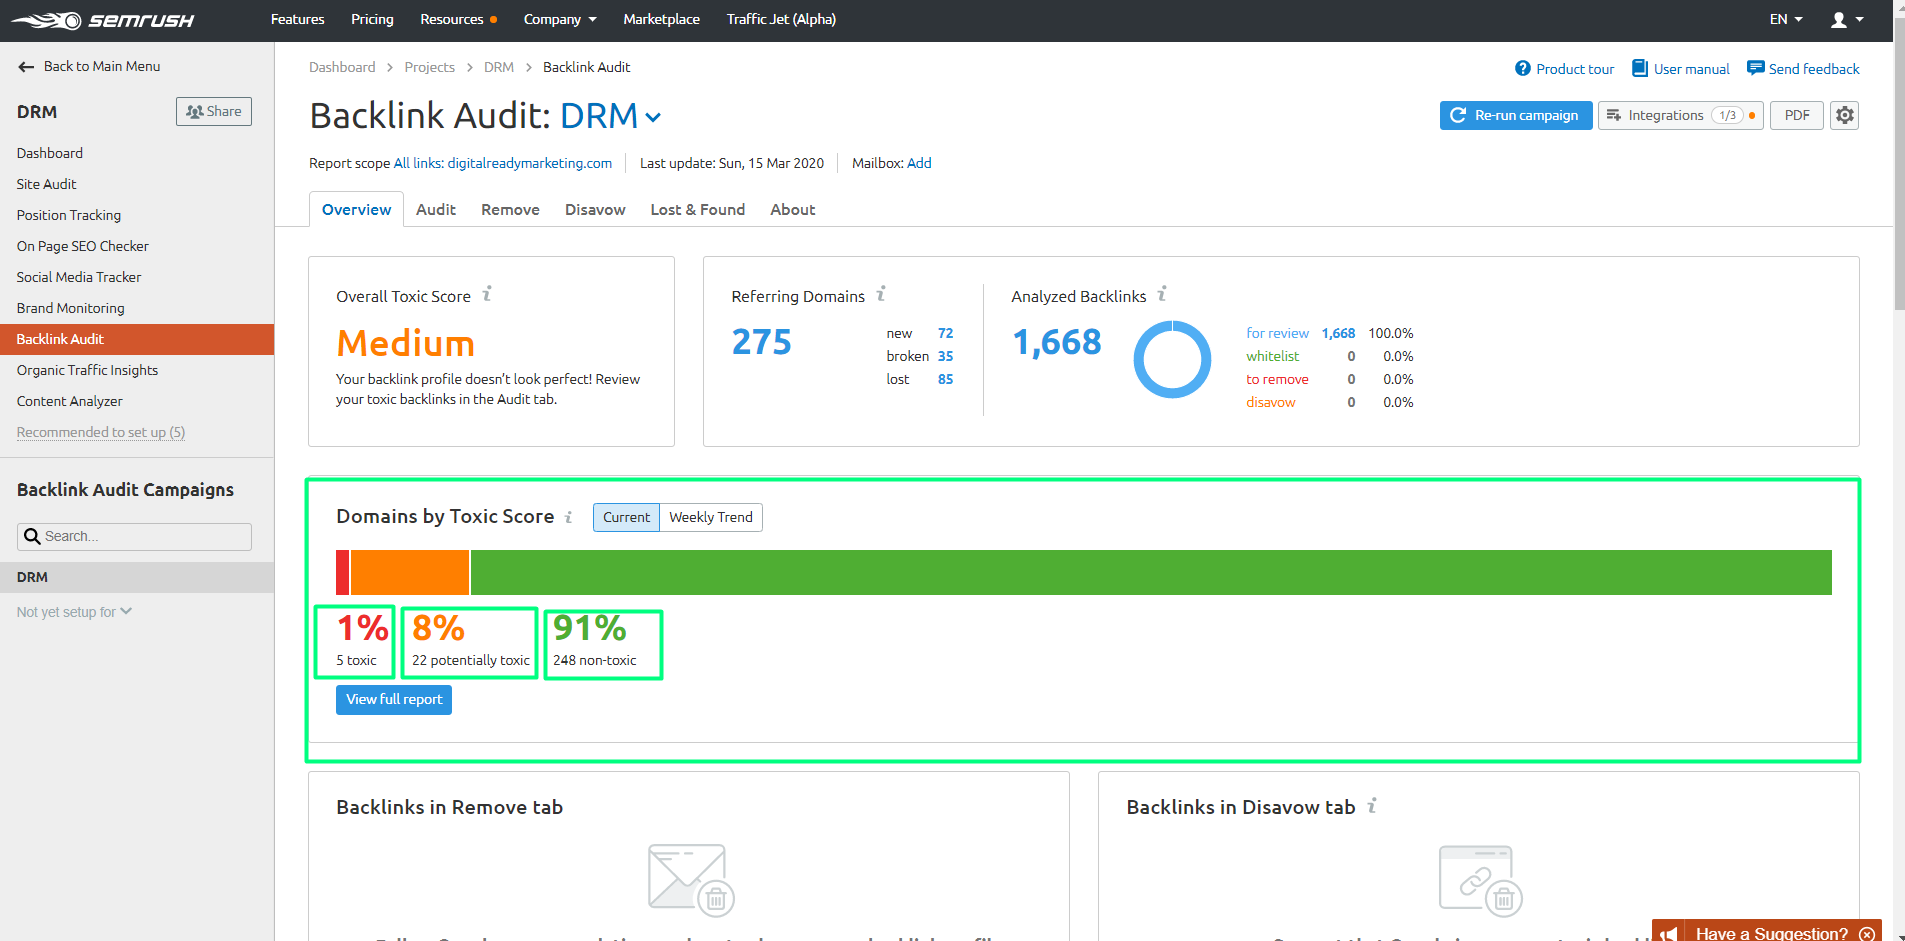Screen dimensions: 1905x941
Task: Expand the DRM project dropdown in title
Action: point(653,117)
